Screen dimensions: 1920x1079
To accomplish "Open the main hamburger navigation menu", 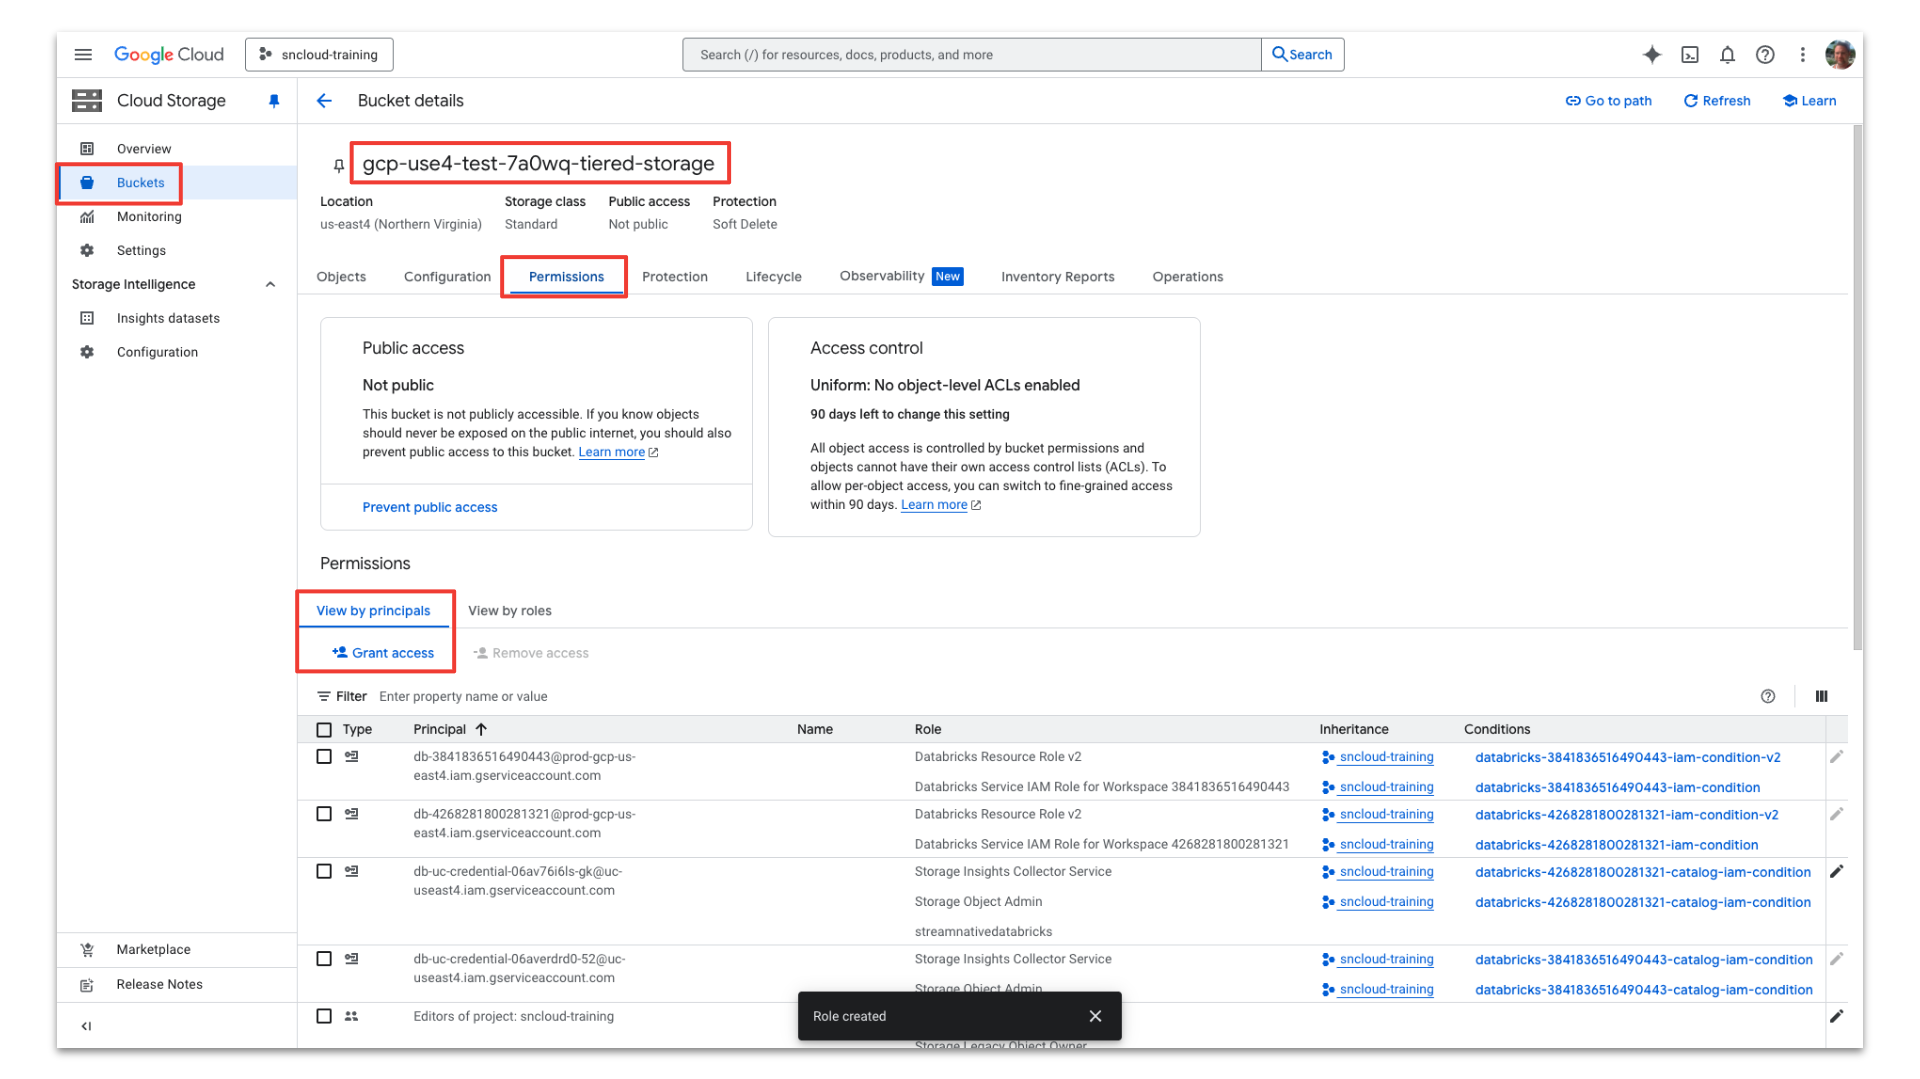I will click(x=83, y=55).
